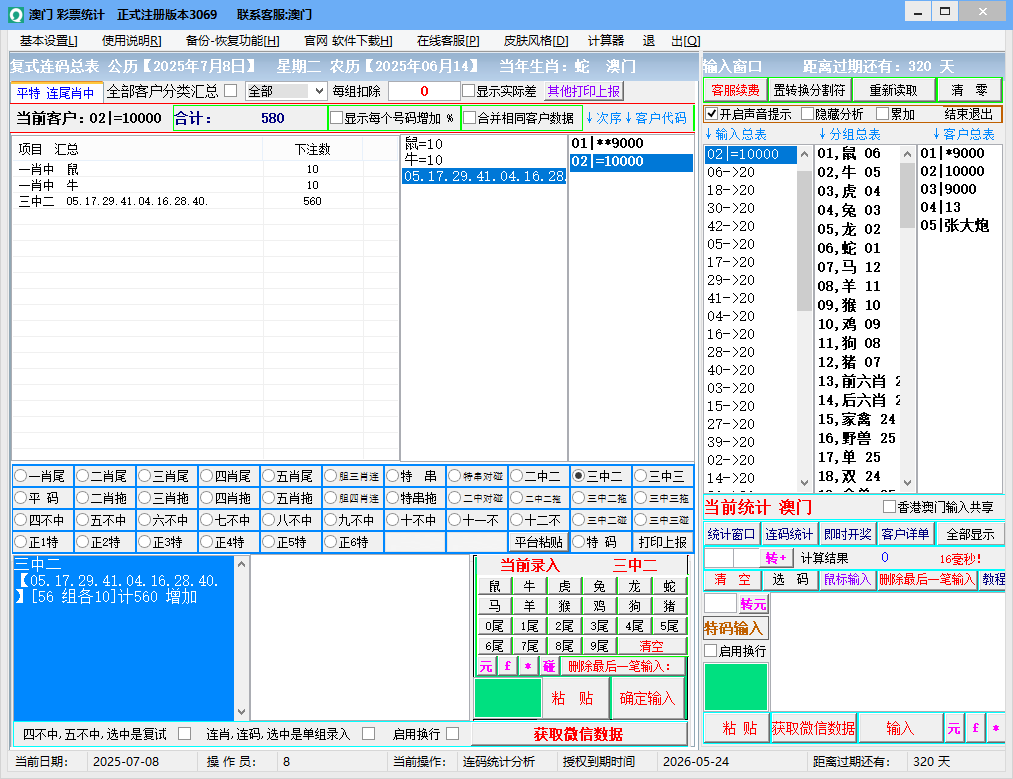Open the 客户详单 tab
The image size is (1013, 779).
coord(905,534)
